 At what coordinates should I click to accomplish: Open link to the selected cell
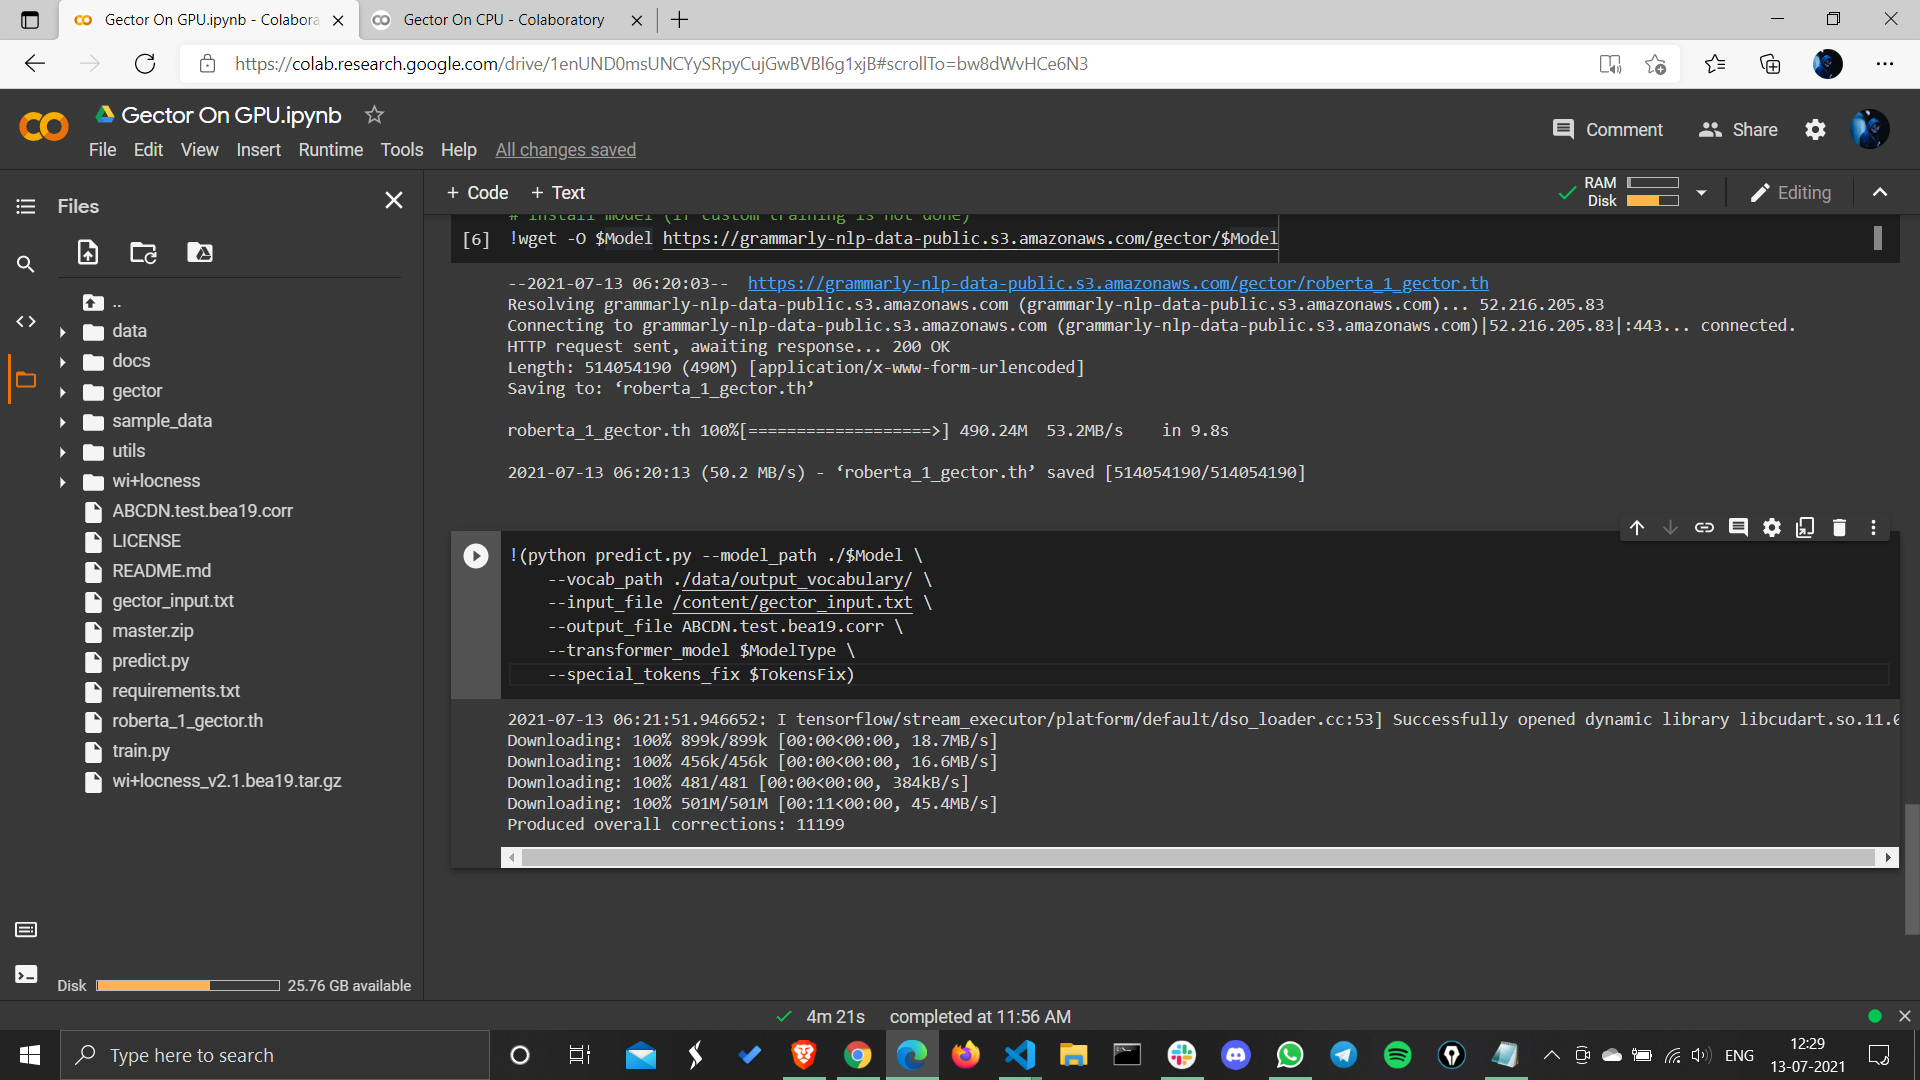tap(1704, 527)
